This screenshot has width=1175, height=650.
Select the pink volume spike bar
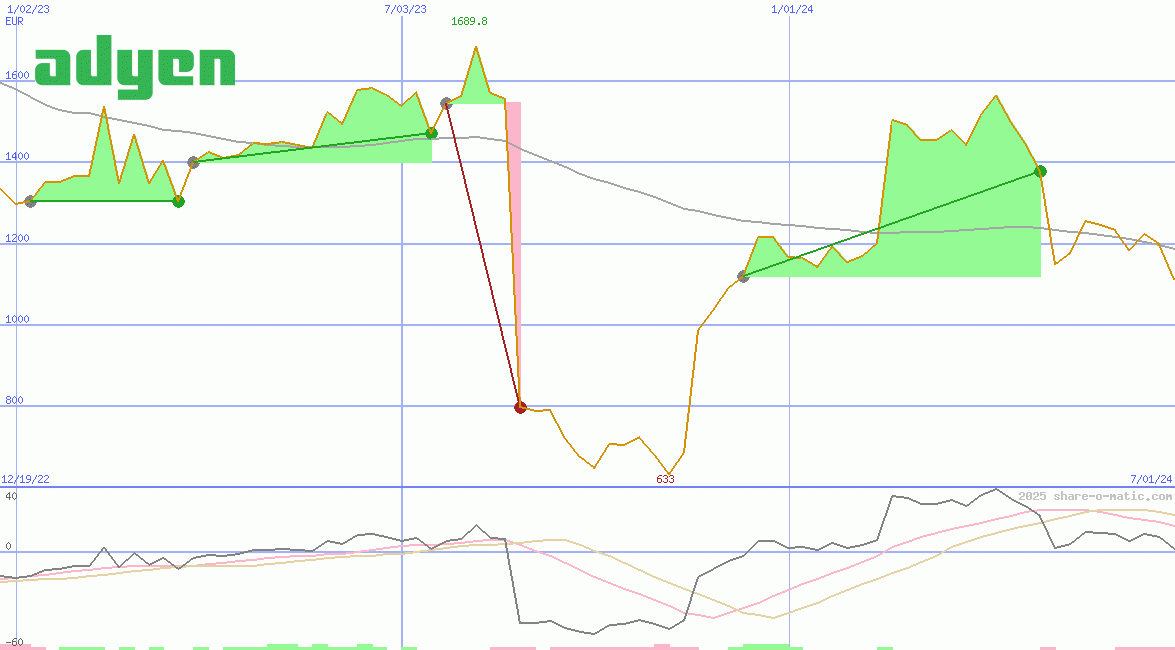point(516,250)
